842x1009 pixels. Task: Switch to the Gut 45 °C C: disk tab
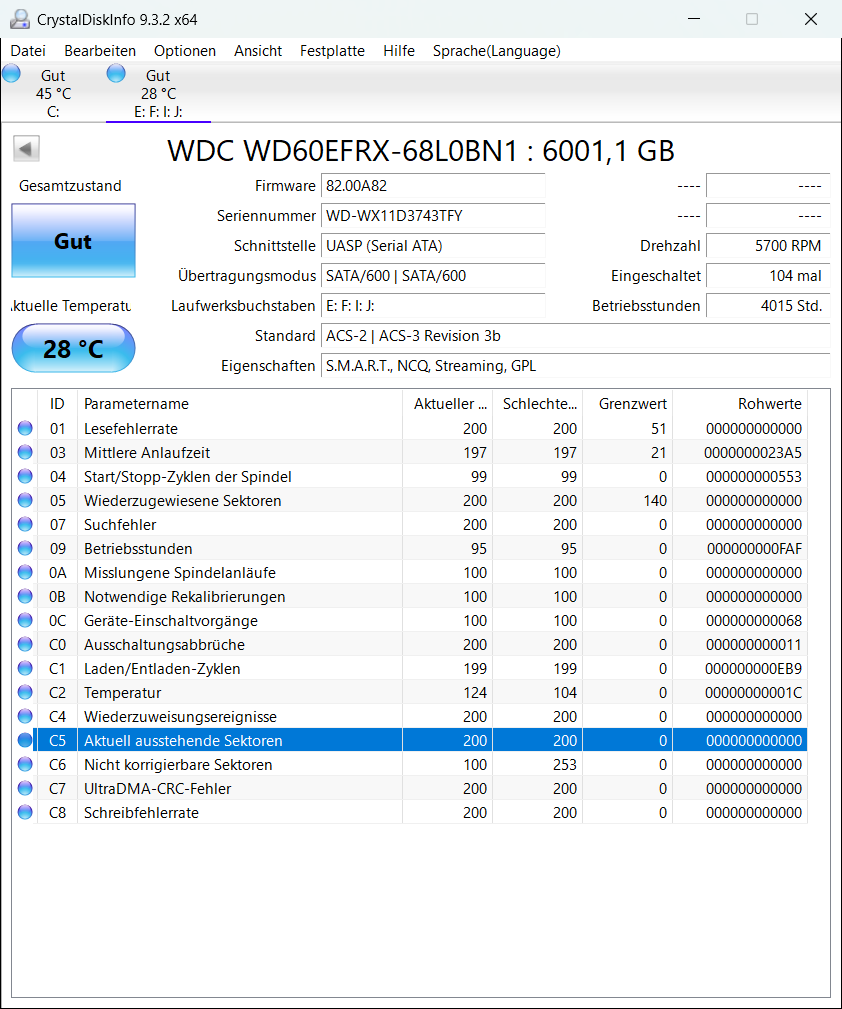point(53,93)
